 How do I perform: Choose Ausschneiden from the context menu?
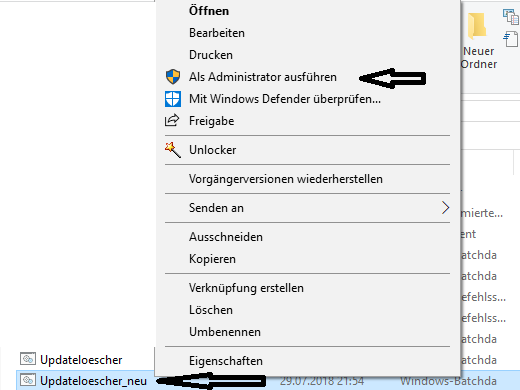tap(226, 237)
